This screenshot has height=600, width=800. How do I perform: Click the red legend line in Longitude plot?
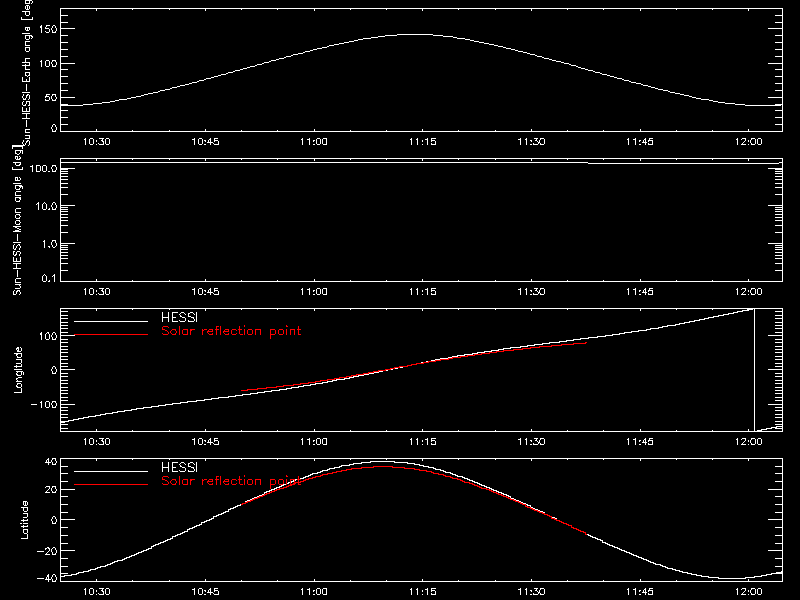[111, 335]
